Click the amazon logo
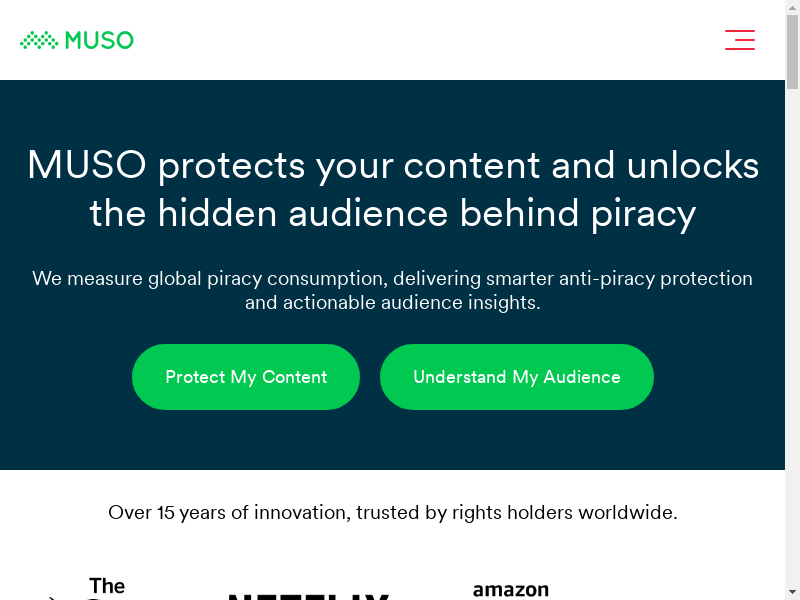 click(x=511, y=590)
